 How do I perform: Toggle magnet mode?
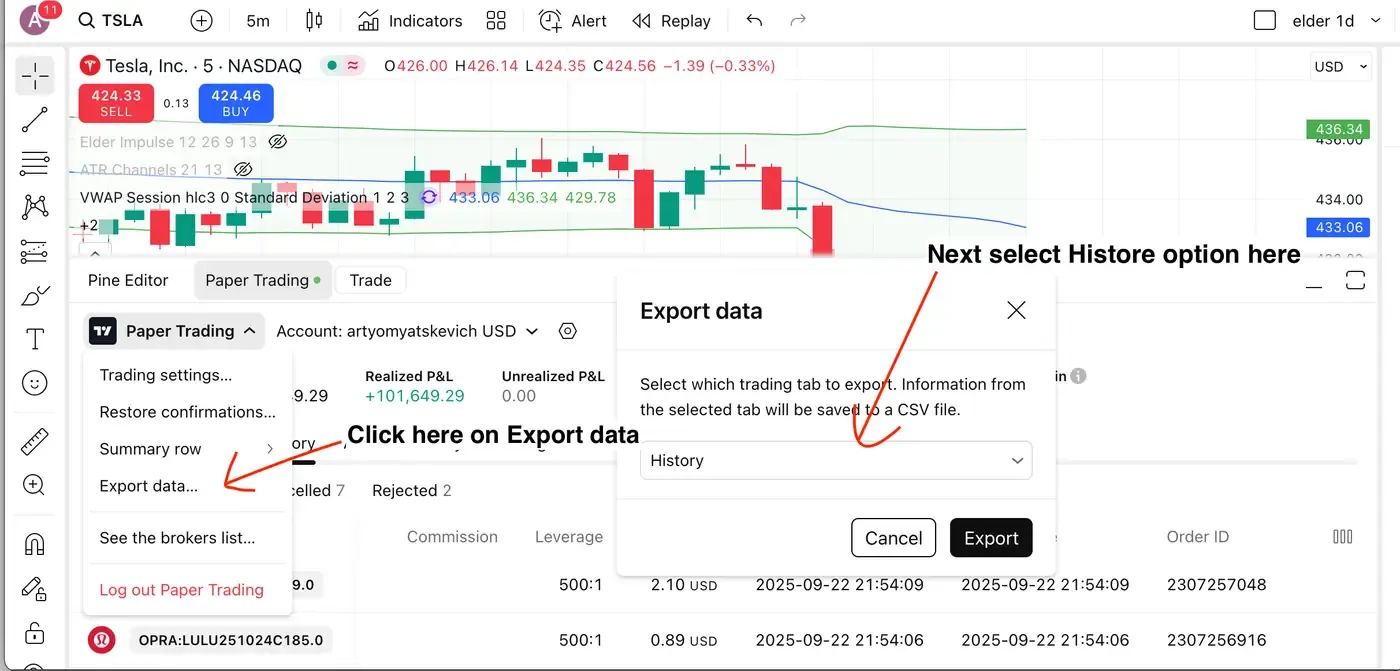(35, 543)
